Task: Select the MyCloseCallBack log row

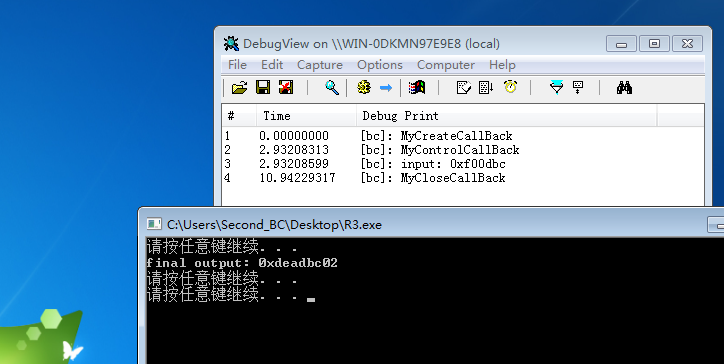Action: point(463,178)
